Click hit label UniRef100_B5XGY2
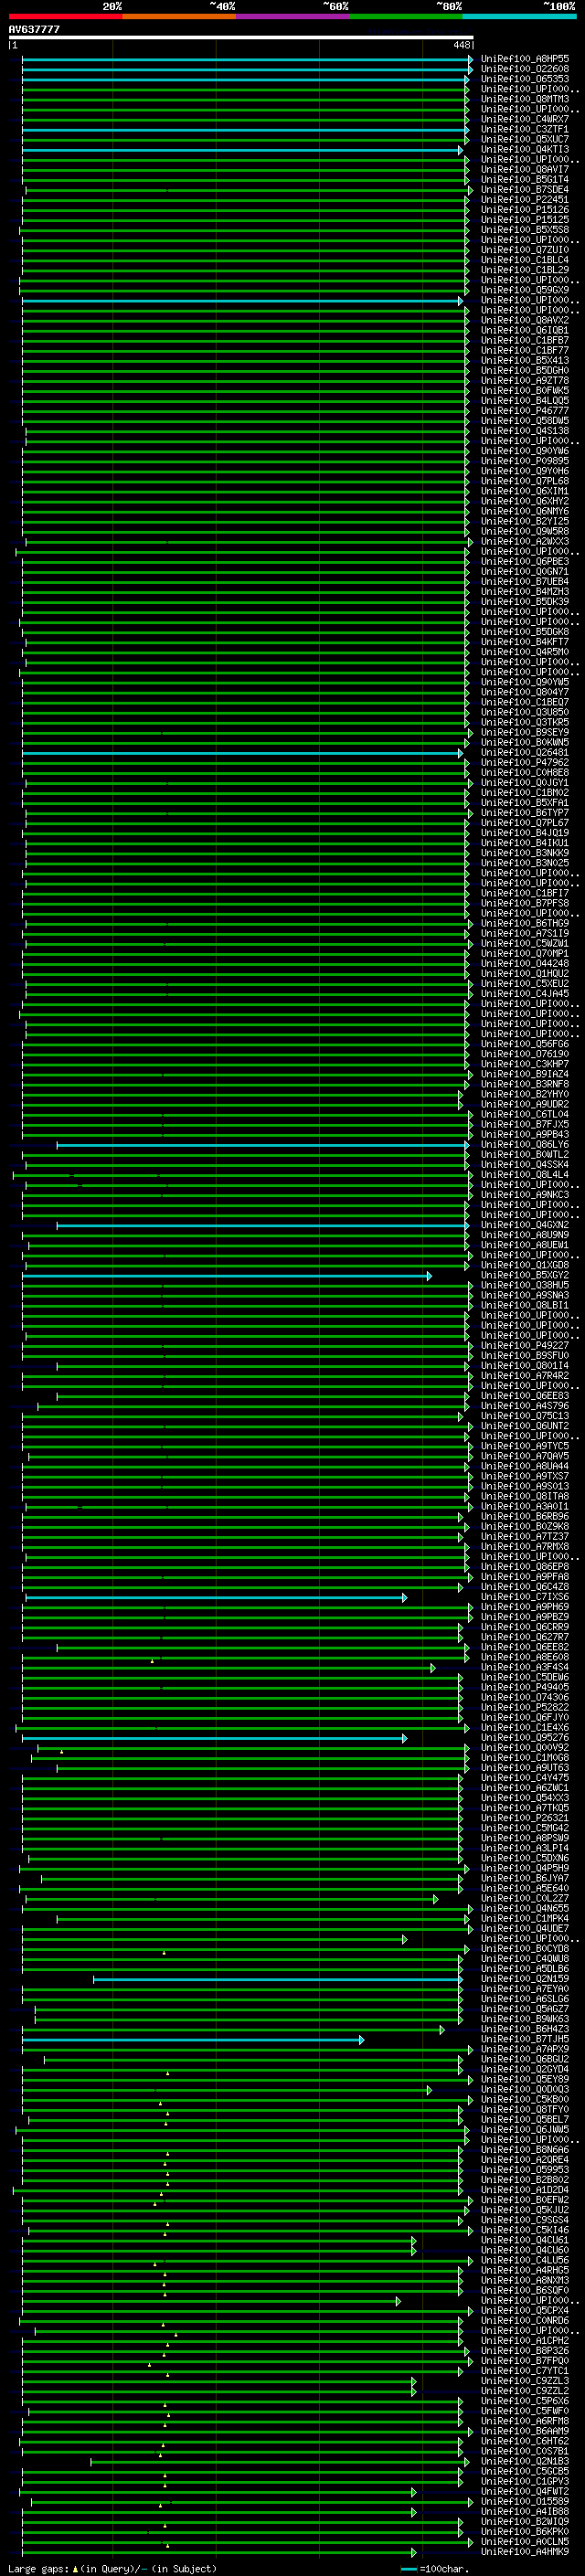Image resolution: width=585 pixels, height=2576 pixels. [525, 1275]
